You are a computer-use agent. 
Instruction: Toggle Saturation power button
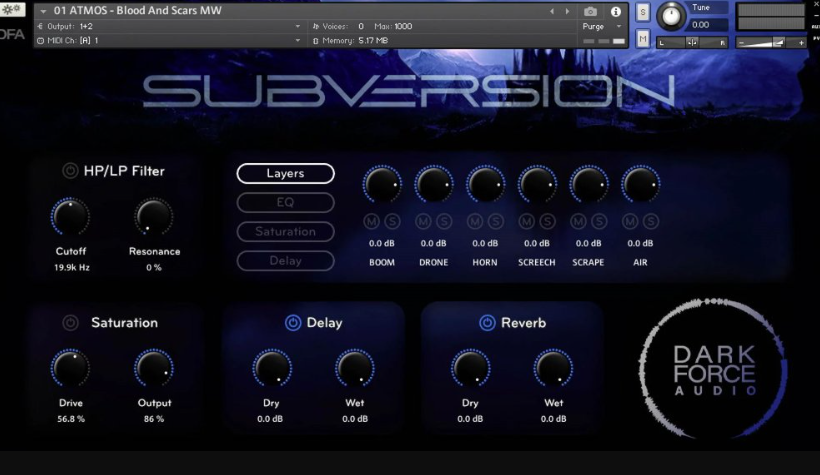pos(70,323)
